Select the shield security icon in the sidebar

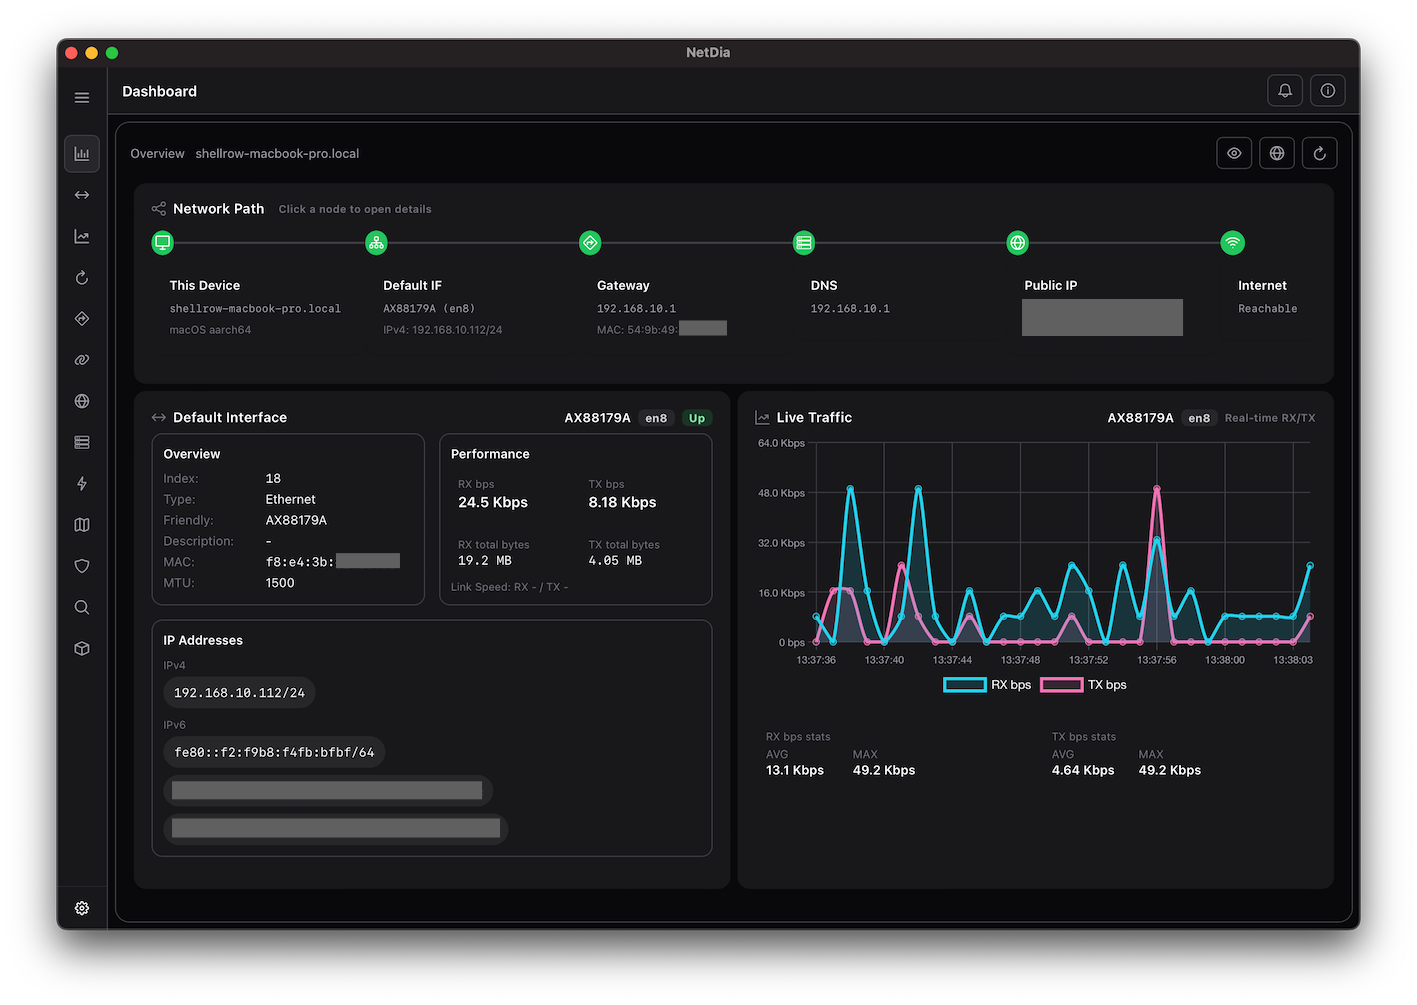[82, 565]
